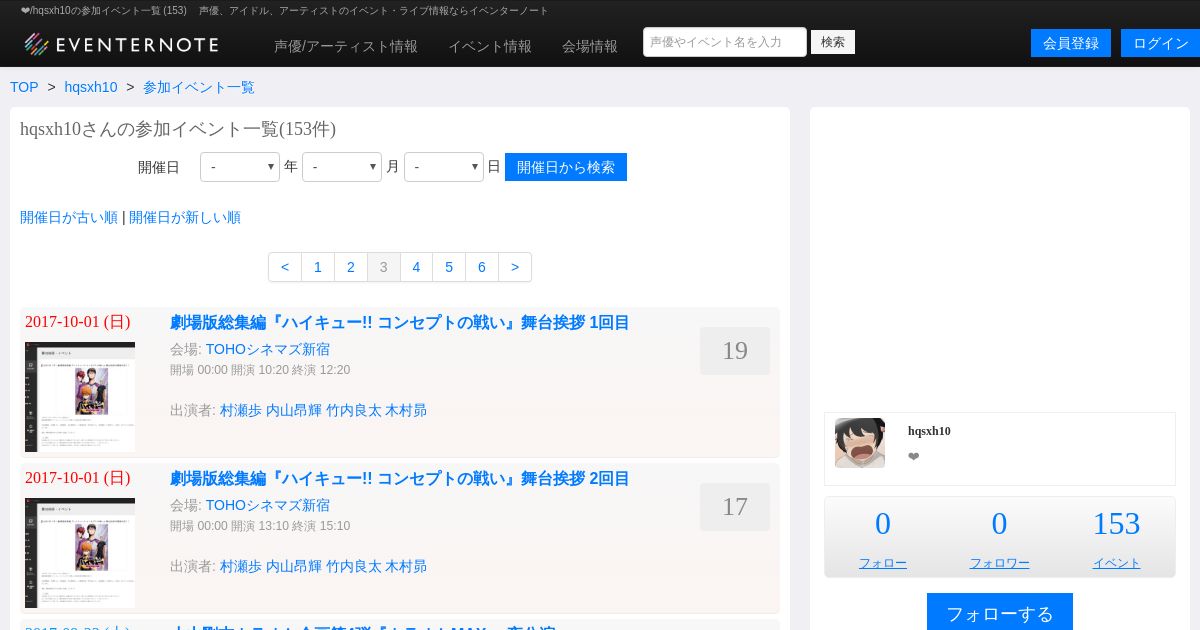The width and height of the screenshot is (1200, 630).
Task: Go to pagination page 5
Action: (449, 267)
